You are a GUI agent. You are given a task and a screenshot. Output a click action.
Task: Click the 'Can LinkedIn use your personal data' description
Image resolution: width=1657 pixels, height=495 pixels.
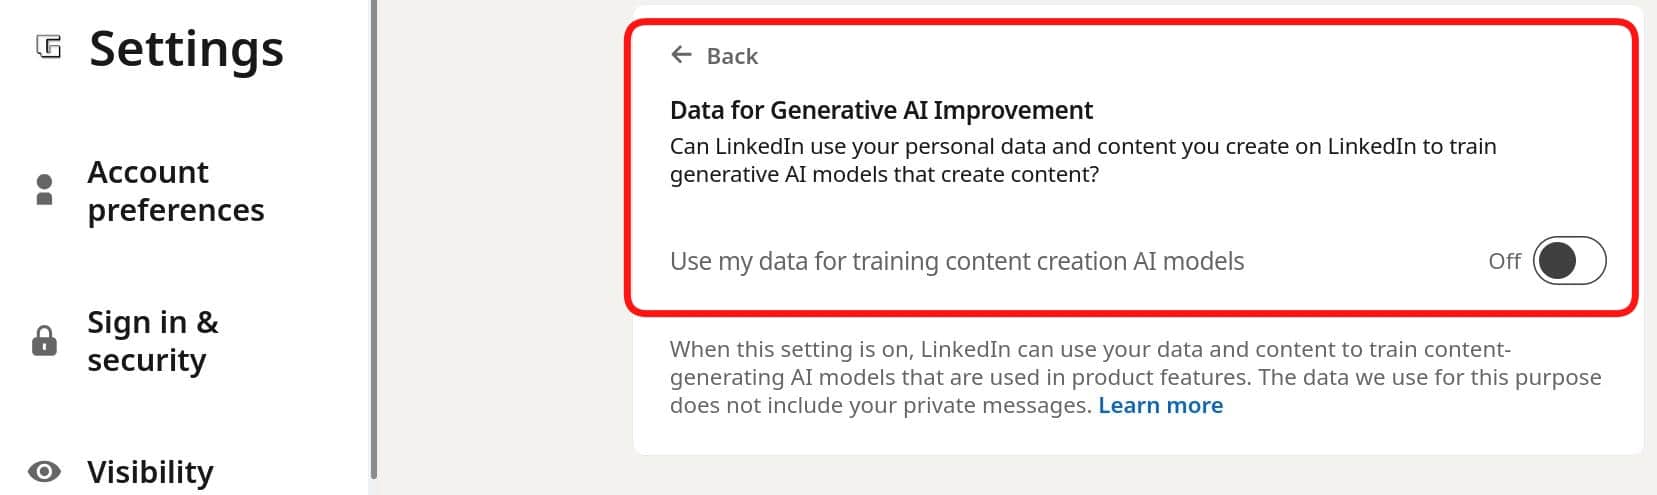click(1083, 160)
